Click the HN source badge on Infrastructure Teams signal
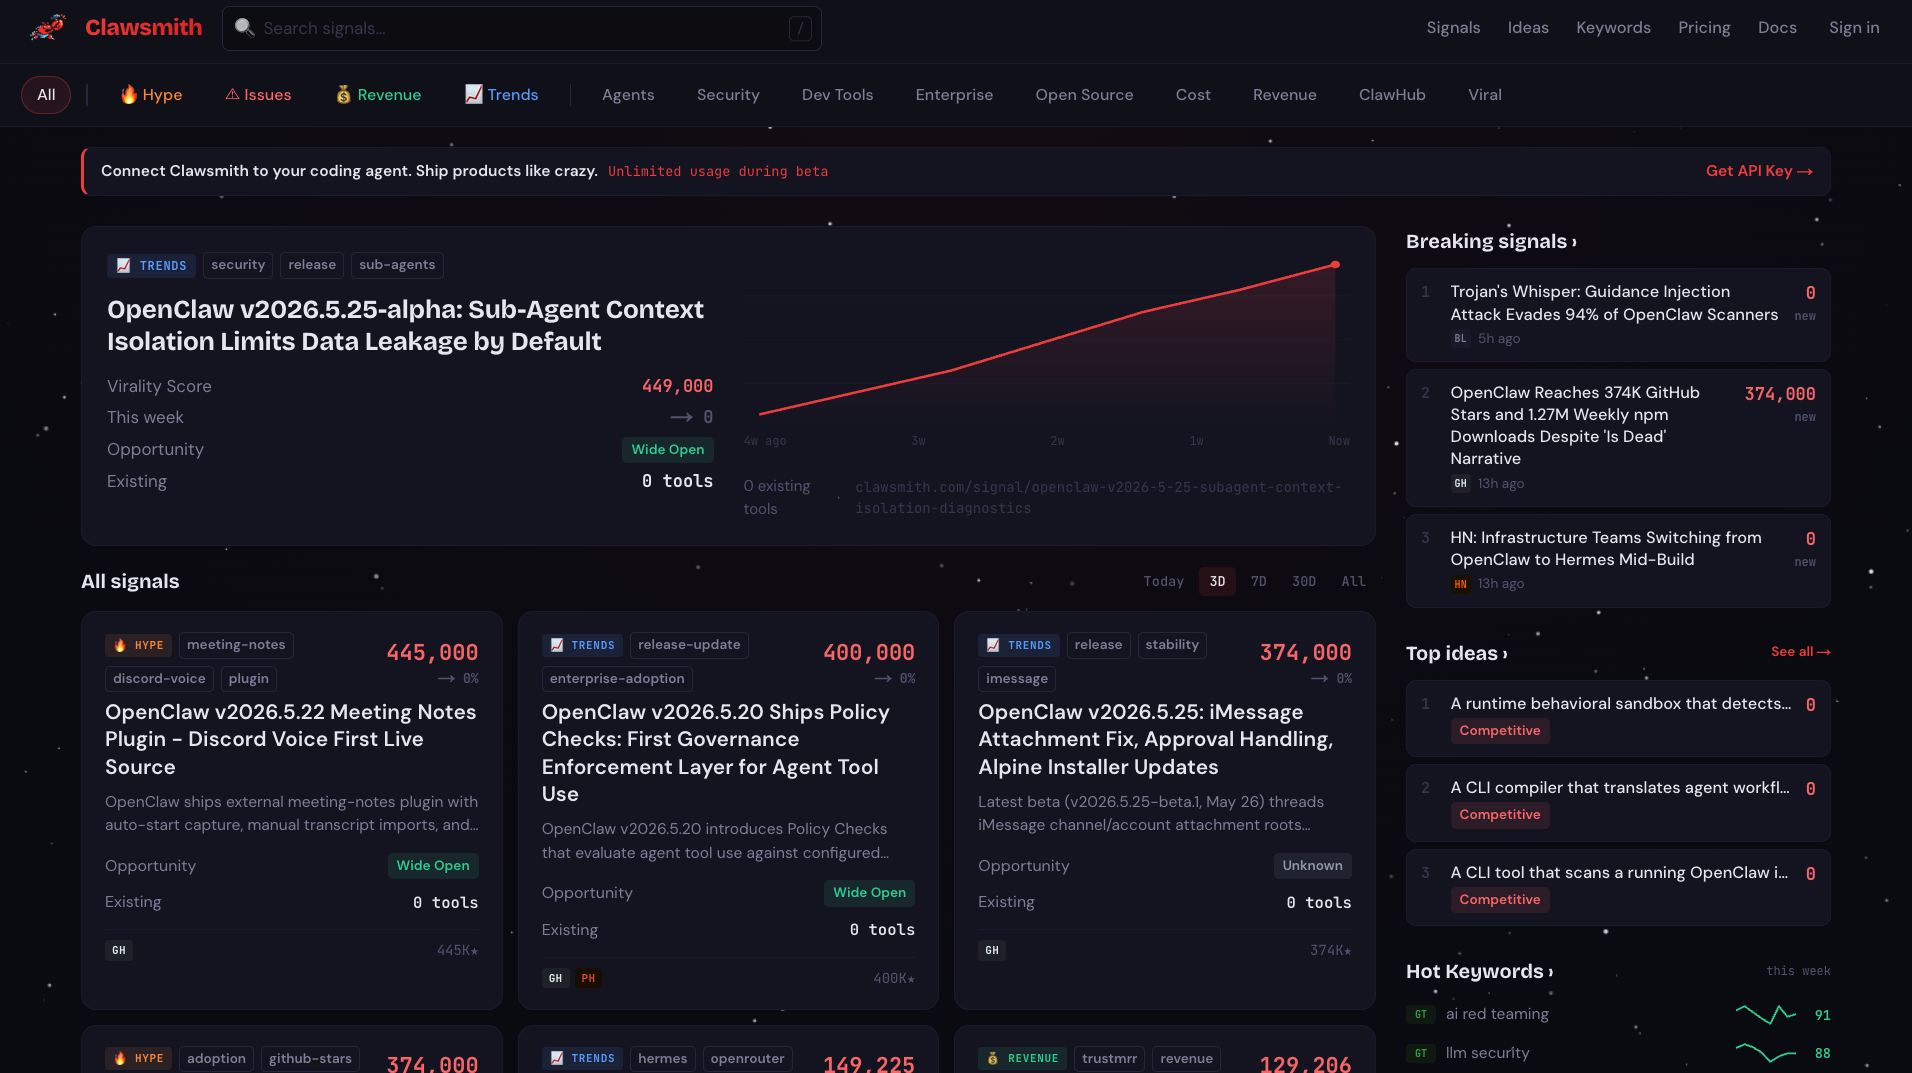This screenshot has width=1912, height=1073. pyautogui.click(x=1461, y=584)
